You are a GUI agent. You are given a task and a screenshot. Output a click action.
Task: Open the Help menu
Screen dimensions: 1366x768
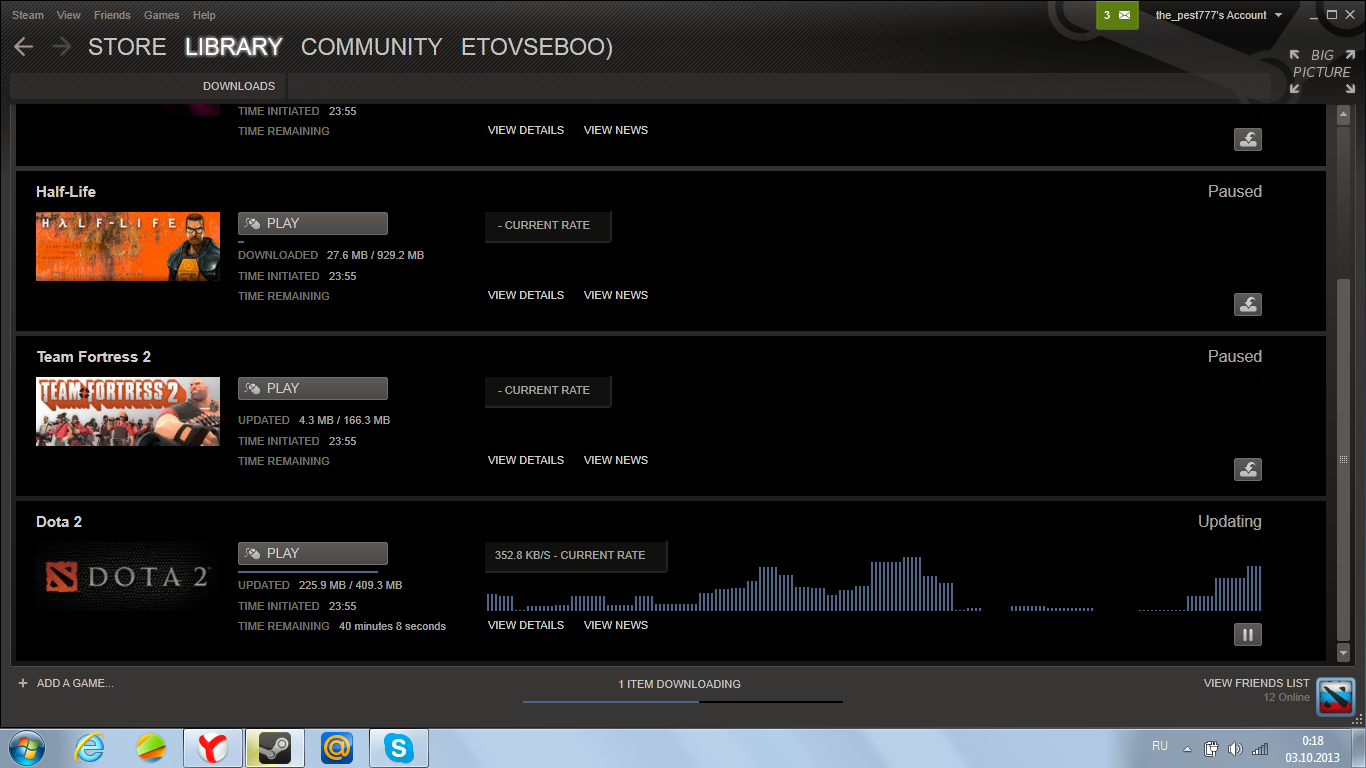[x=204, y=15]
